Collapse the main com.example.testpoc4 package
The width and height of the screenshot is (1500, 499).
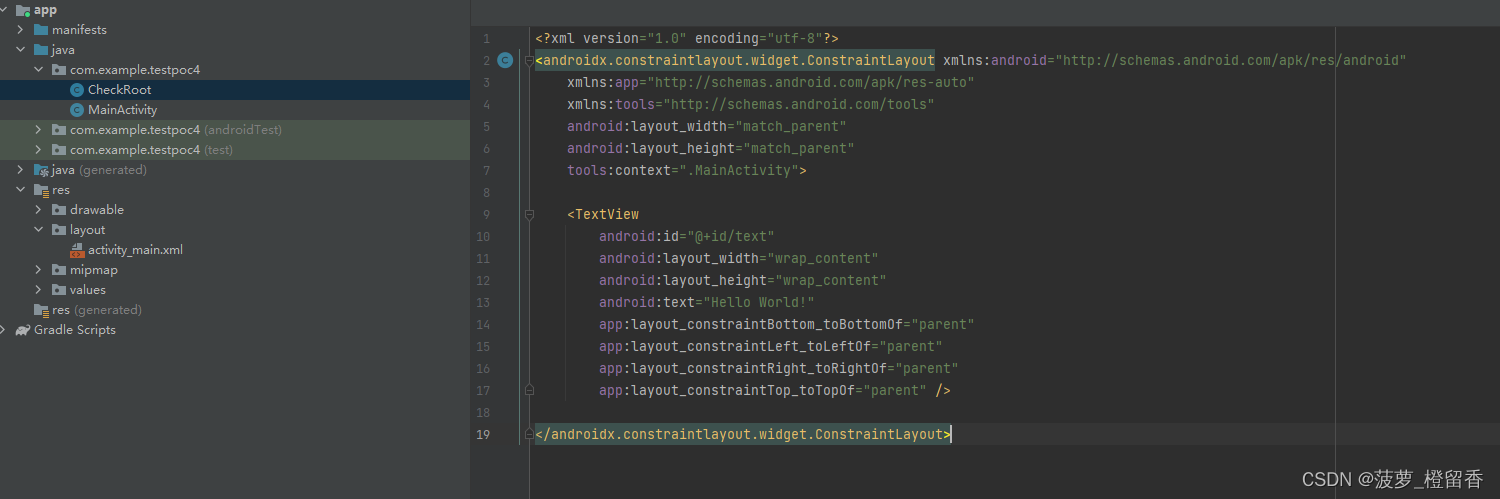(39, 70)
